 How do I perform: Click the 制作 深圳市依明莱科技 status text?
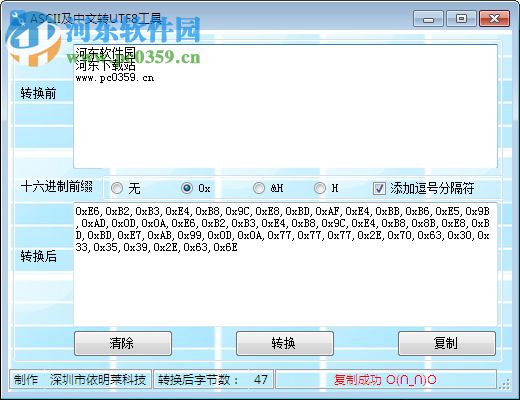(80, 379)
